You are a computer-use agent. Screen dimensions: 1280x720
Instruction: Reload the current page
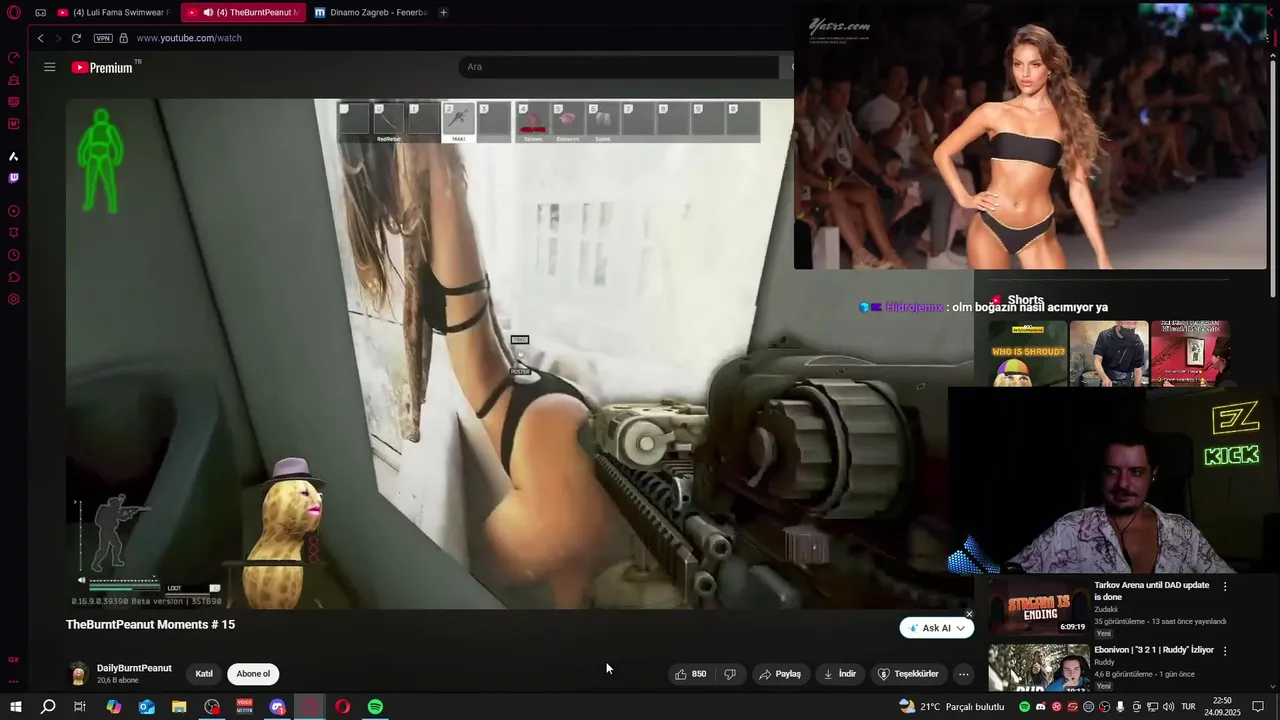pyautogui.click(x=76, y=38)
